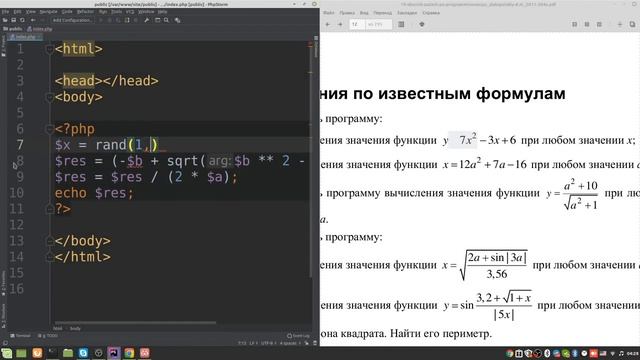This screenshot has height=360, width=640.
Task: Click the public breadcrumb in navigation bar
Action: coord(12,29)
